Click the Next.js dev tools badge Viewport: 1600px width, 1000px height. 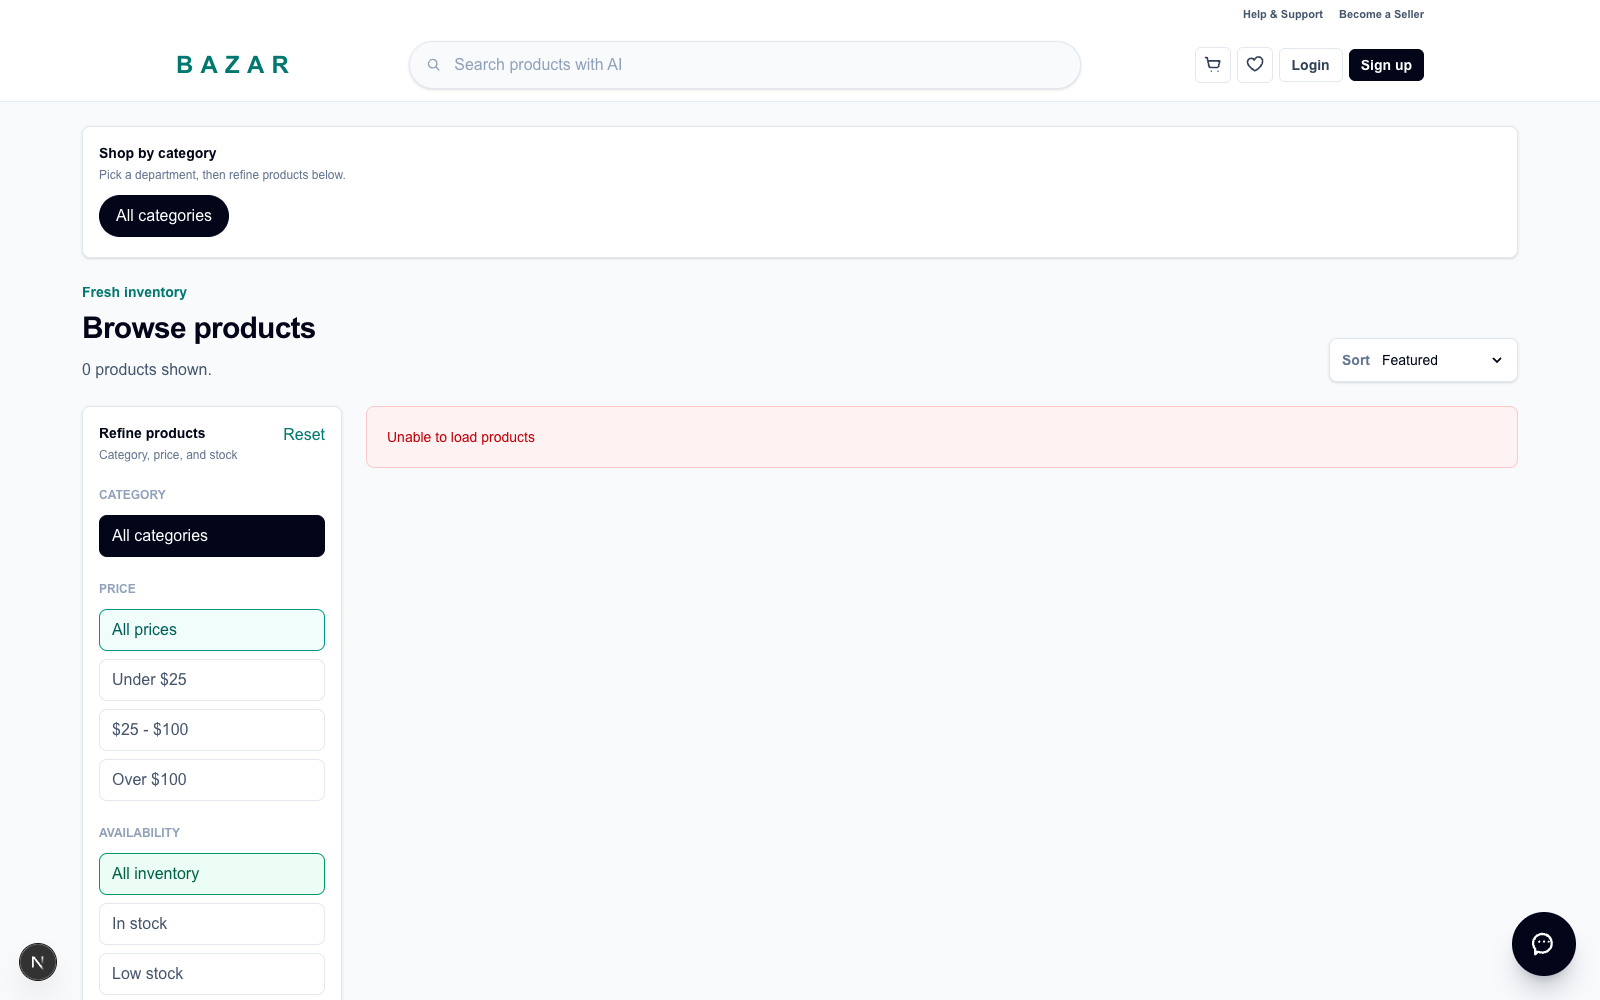click(x=38, y=962)
